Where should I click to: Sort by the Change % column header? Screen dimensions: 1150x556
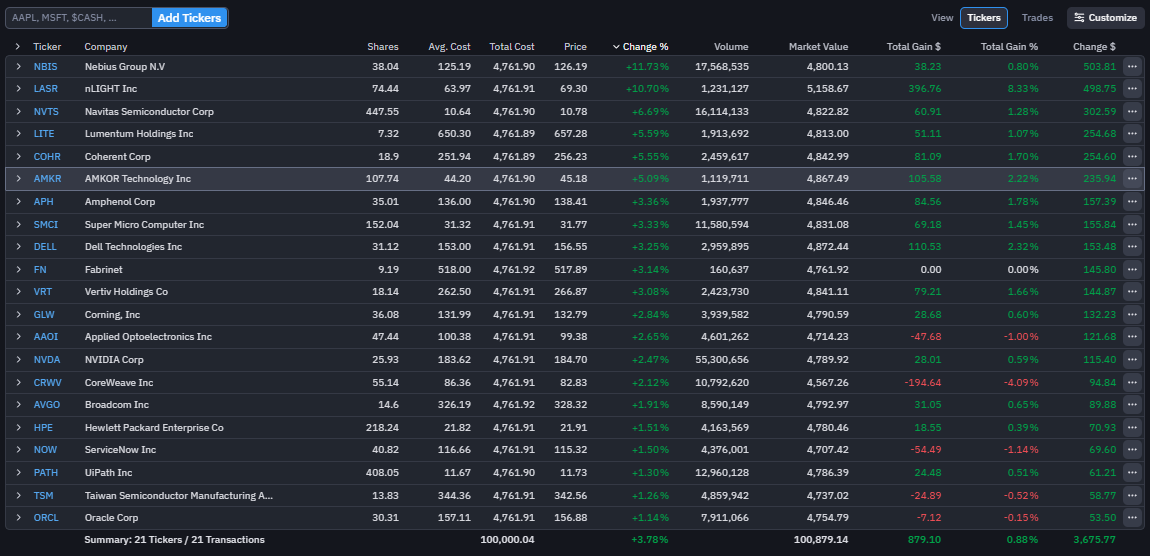tap(644, 47)
